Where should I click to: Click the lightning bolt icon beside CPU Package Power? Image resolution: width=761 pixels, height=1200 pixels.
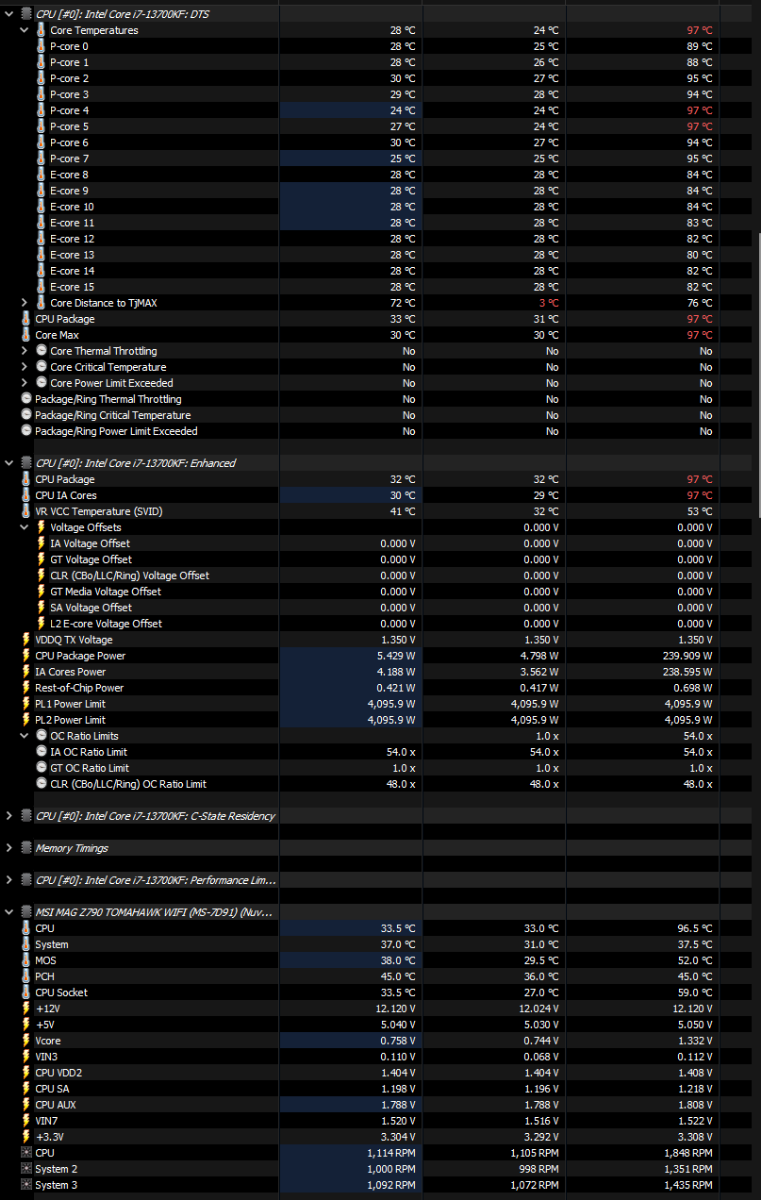pyautogui.click(x=26, y=655)
